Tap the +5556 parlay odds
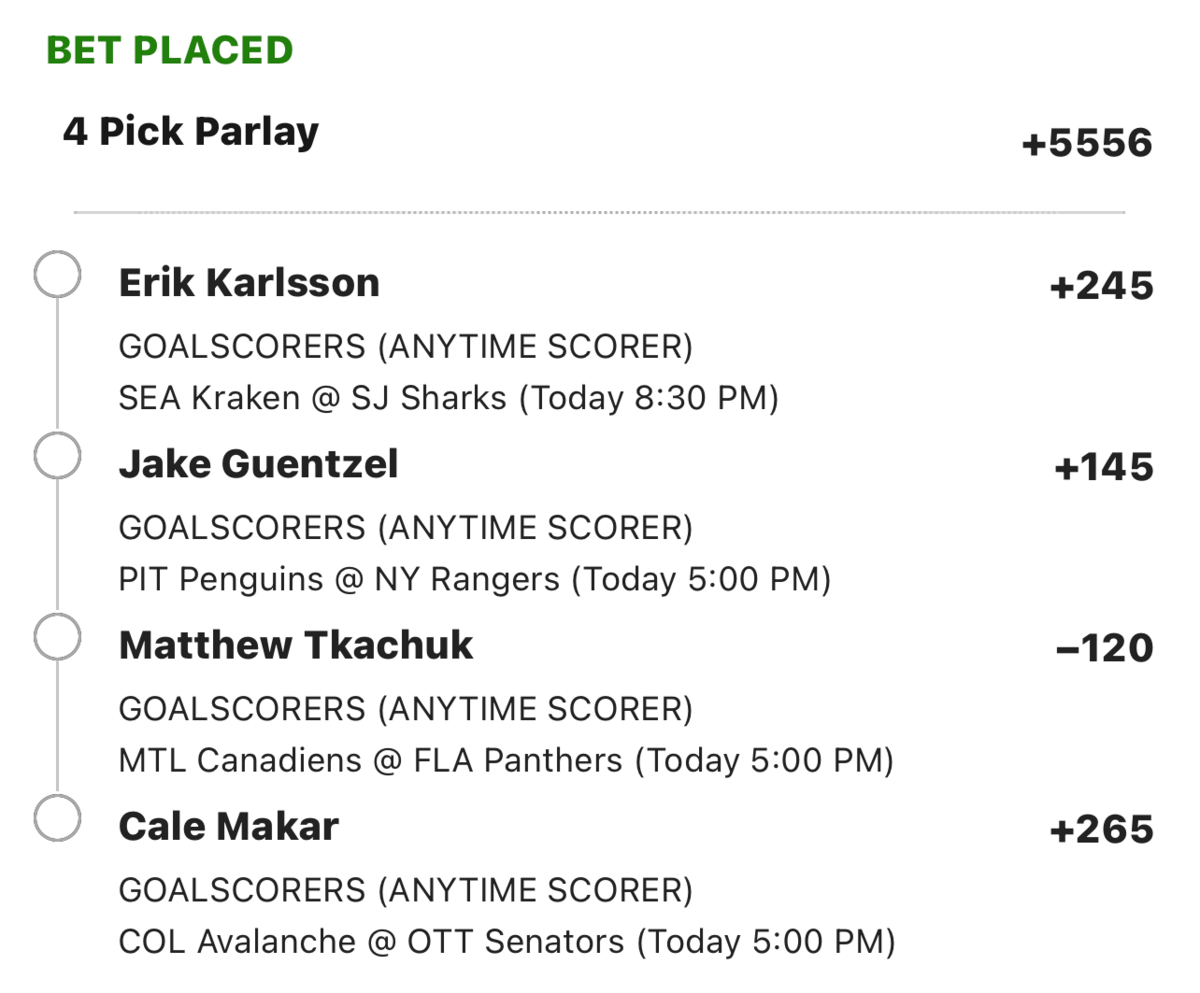This screenshot has height=993, width=1200. pyautogui.click(x=1087, y=145)
